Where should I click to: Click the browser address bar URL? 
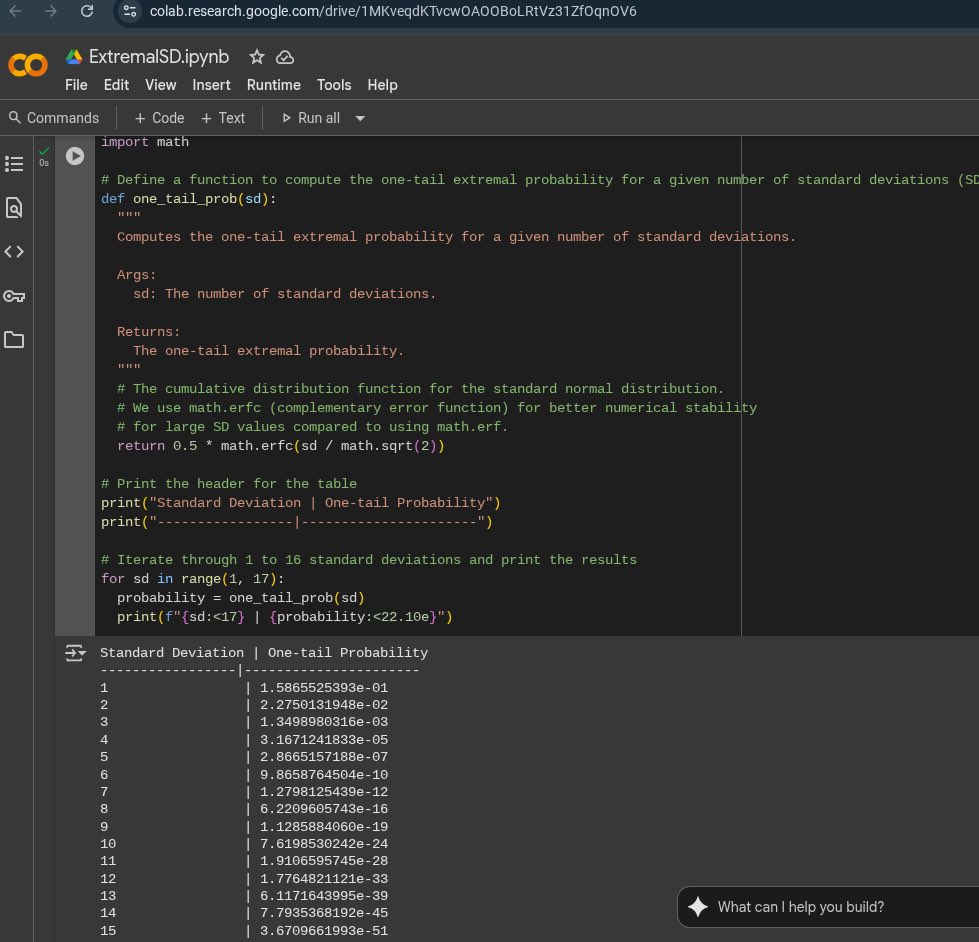[x=393, y=11]
